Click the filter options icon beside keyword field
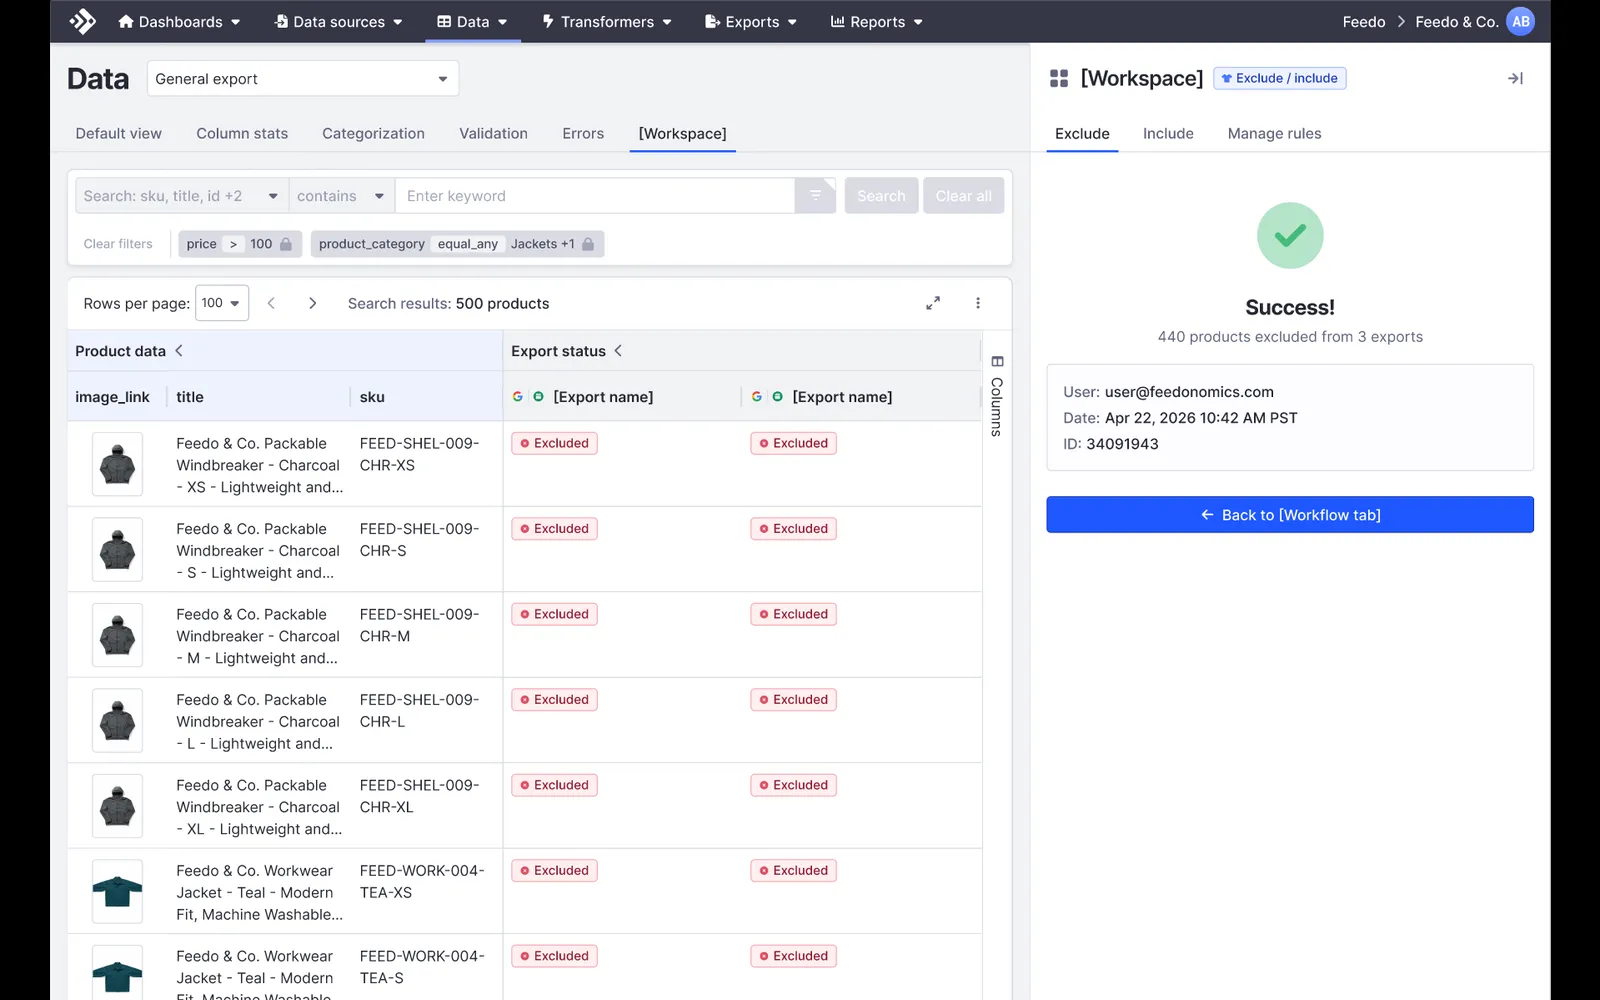Viewport: 1600px width, 1000px height. pos(815,196)
